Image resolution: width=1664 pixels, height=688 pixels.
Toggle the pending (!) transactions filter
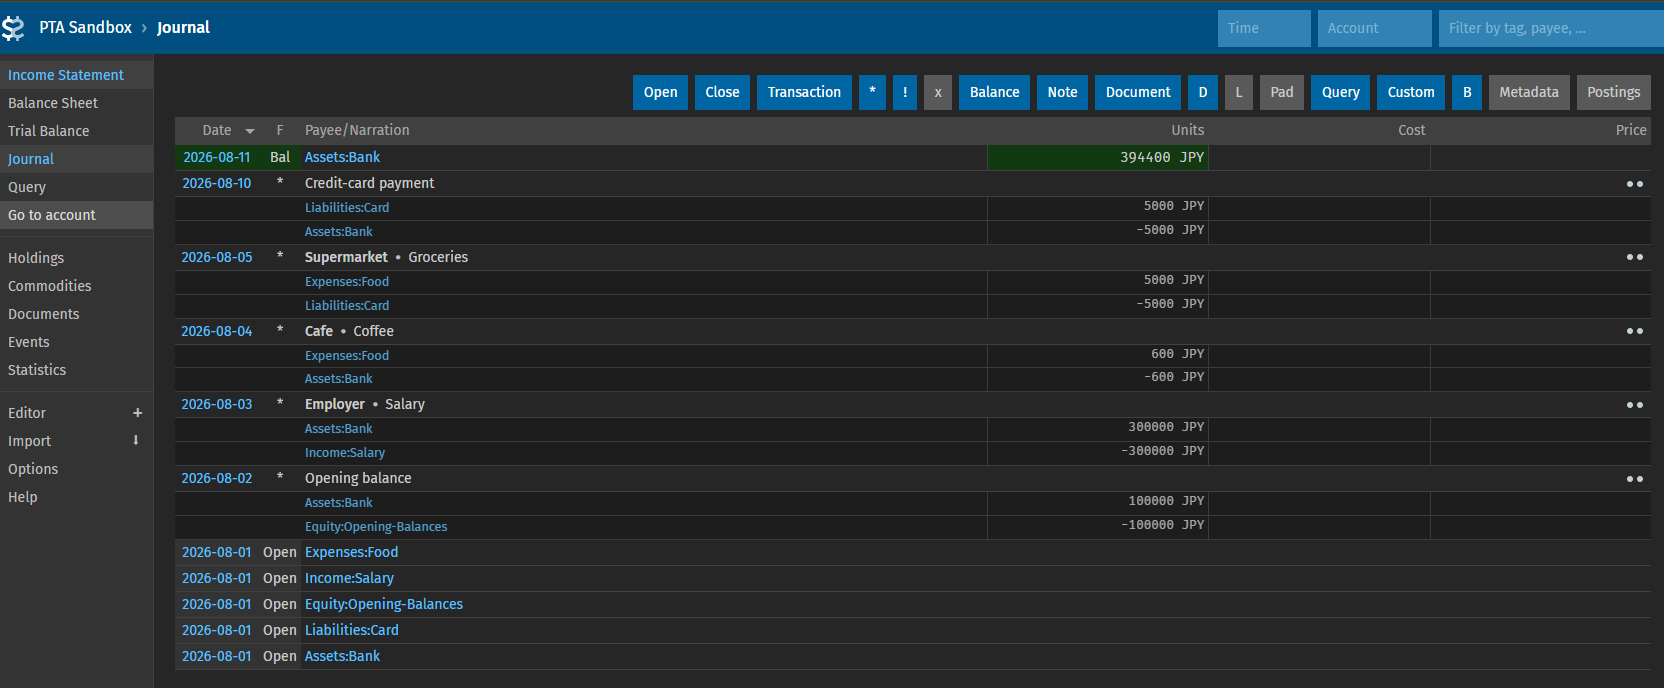(905, 92)
